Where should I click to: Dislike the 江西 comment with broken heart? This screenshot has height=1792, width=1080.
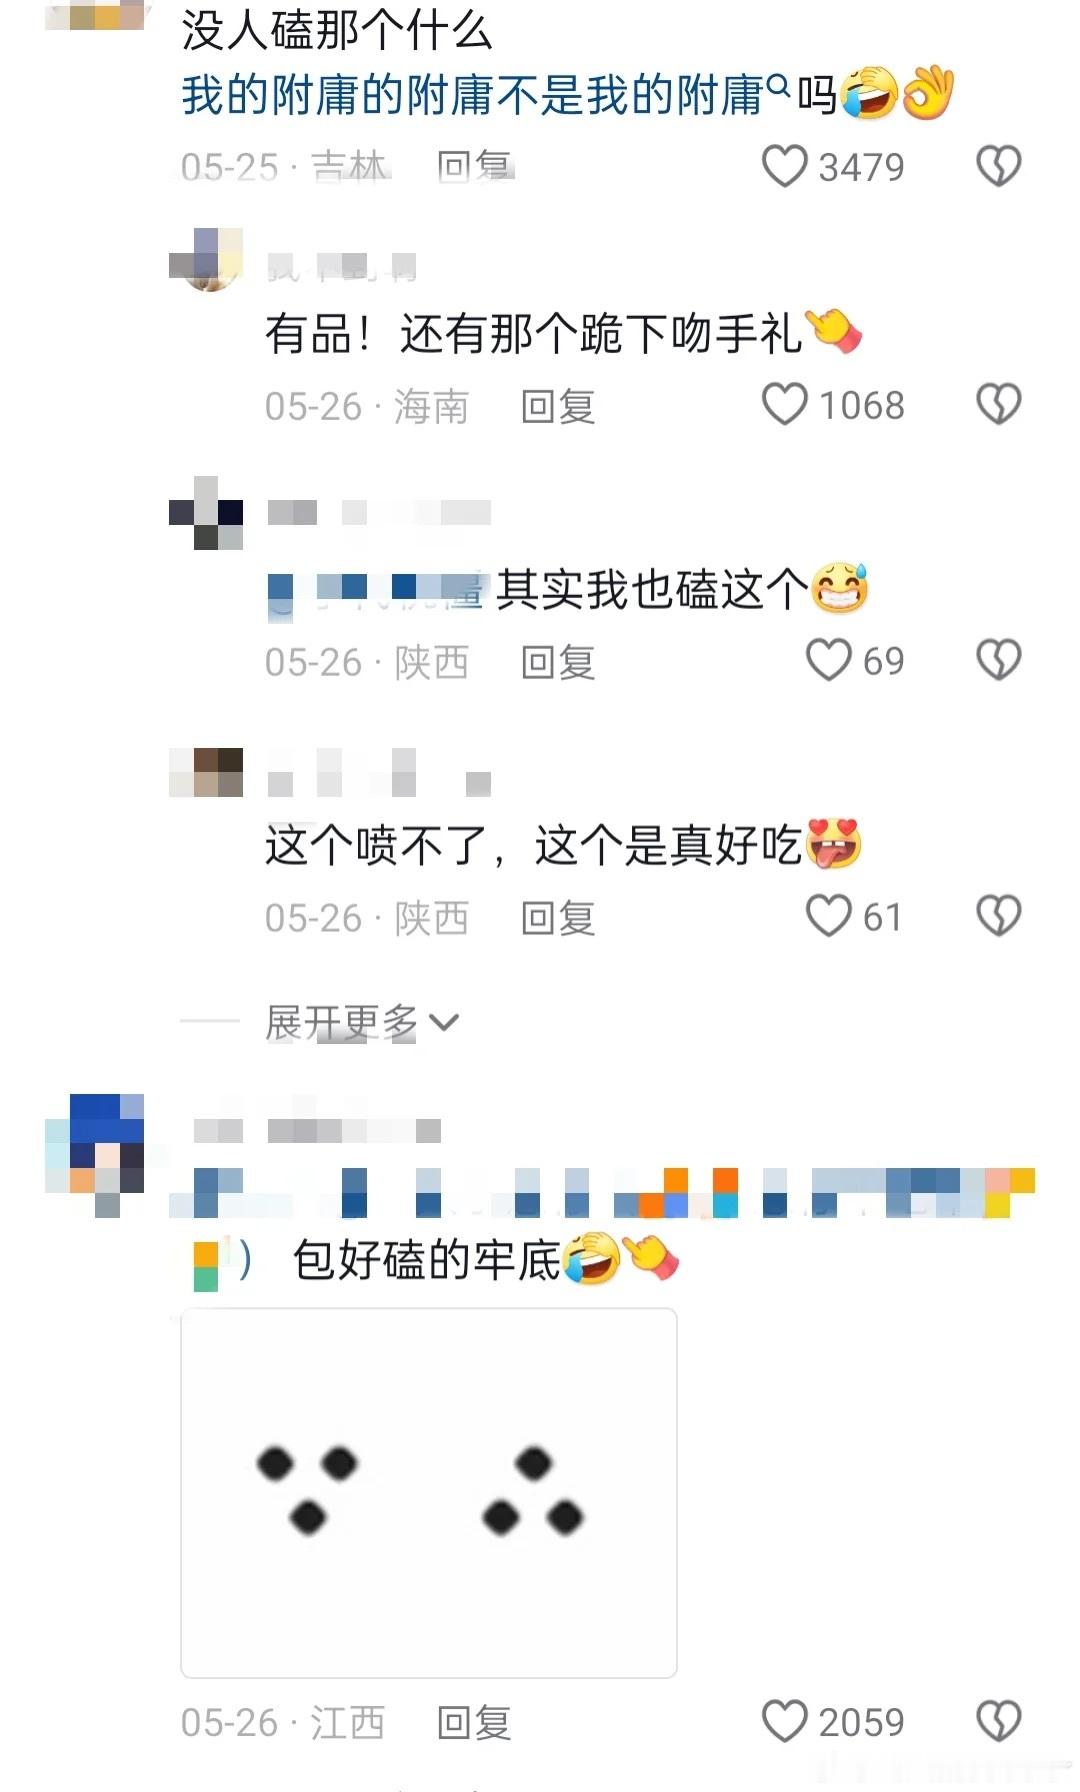(998, 1721)
